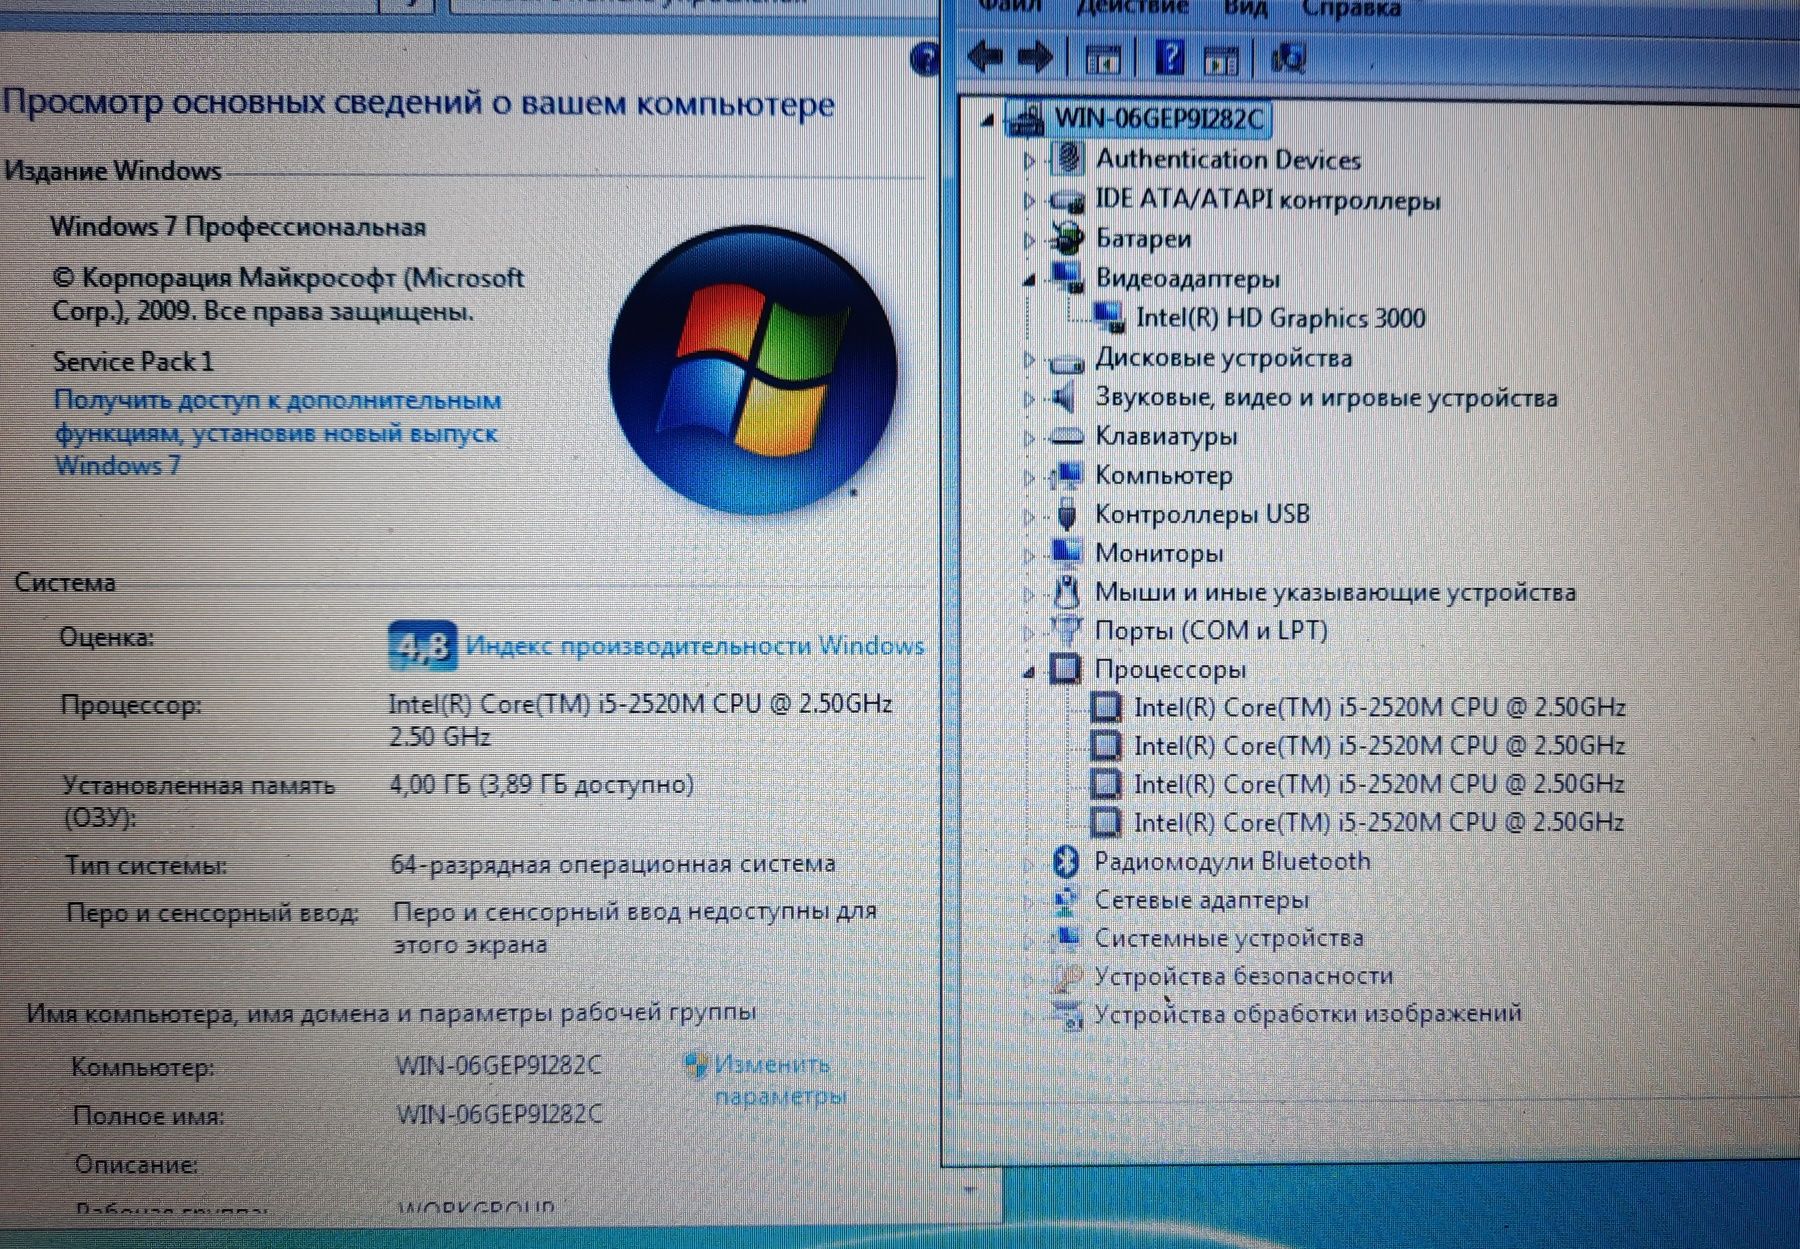Click the IDE ATA/ATAPI controllers icon
The image size is (1800, 1249).
coord(1066,200)
